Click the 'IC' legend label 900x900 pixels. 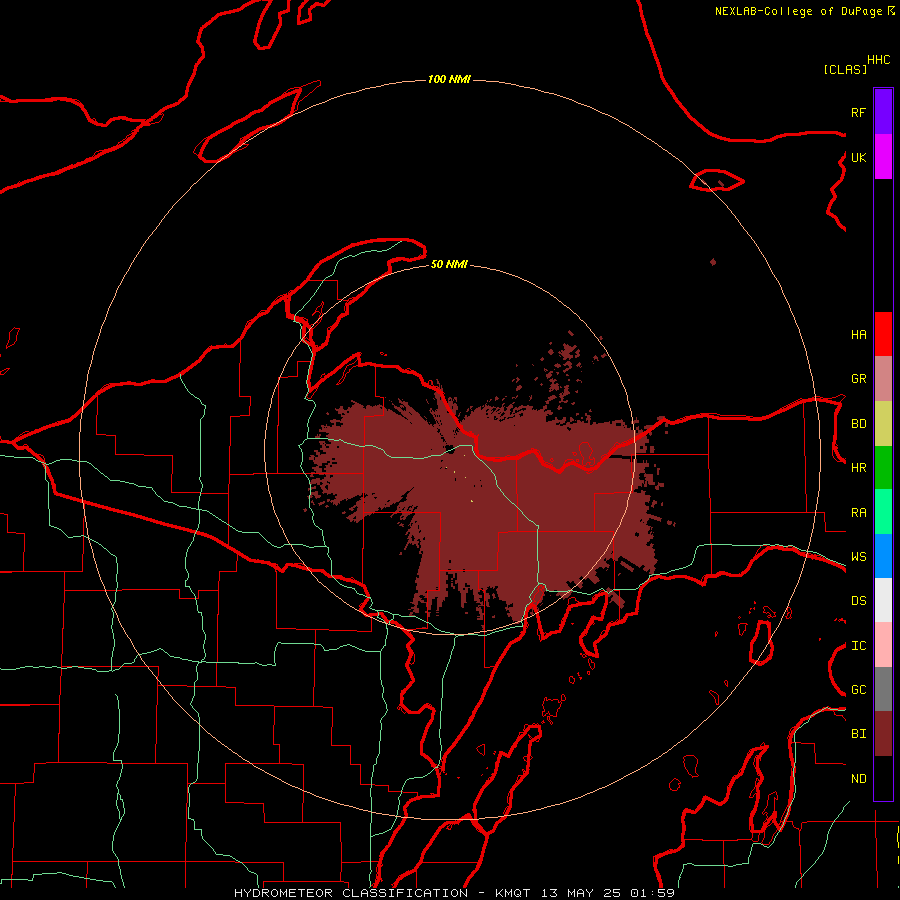click(x=858, y=646)
